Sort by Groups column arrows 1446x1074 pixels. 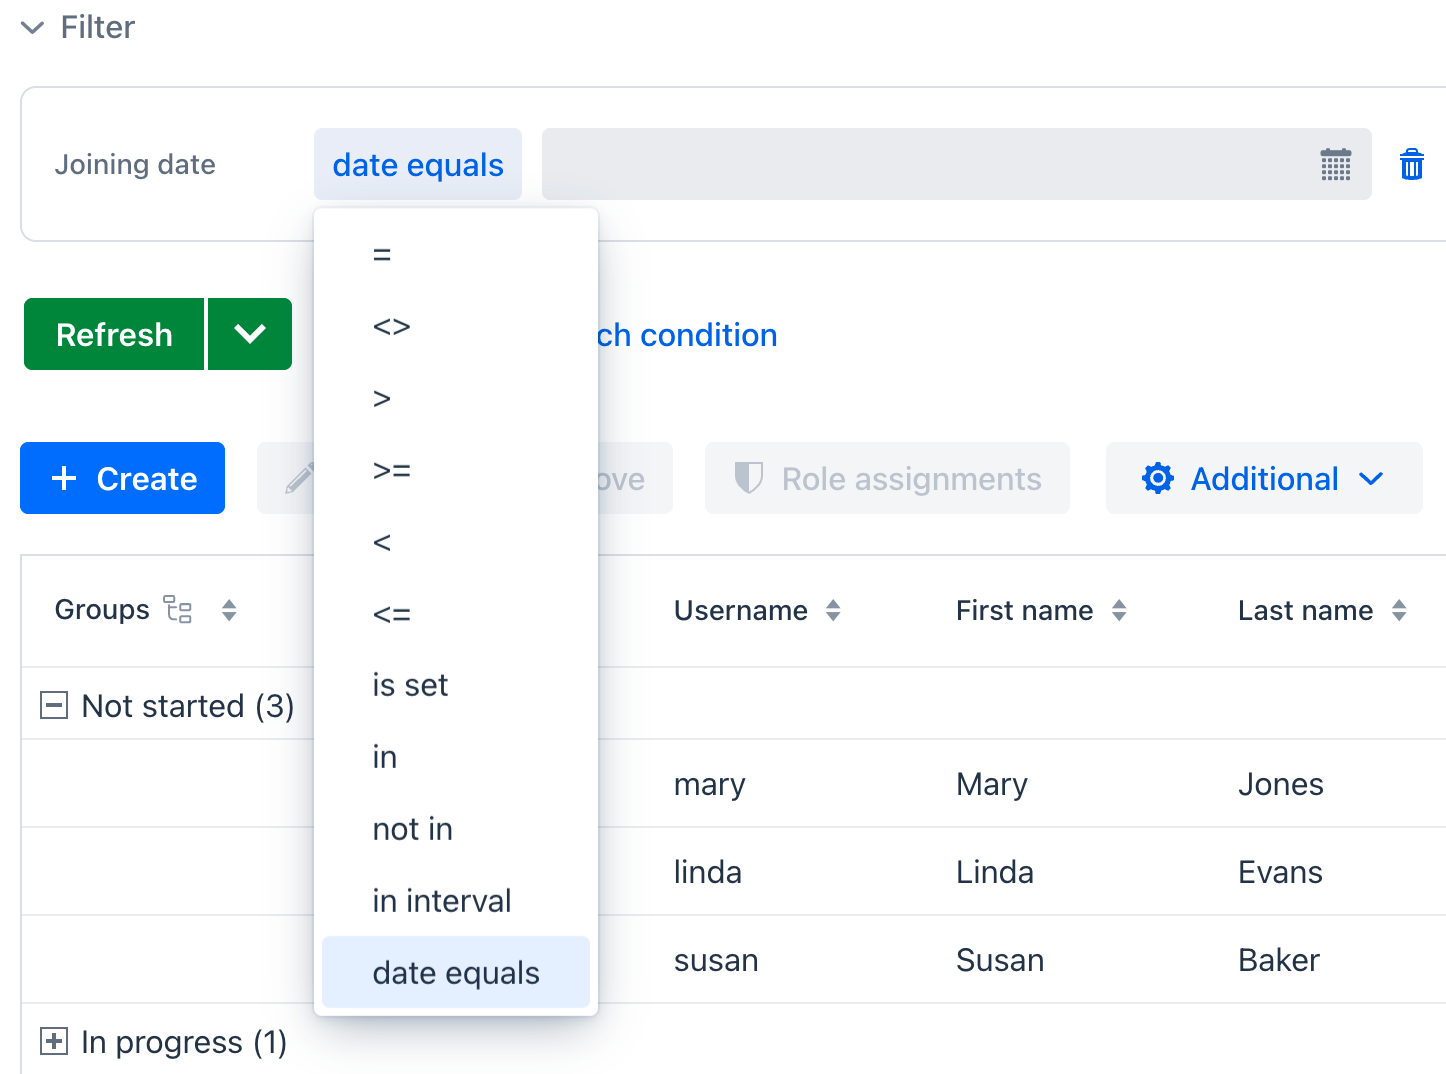229,610
